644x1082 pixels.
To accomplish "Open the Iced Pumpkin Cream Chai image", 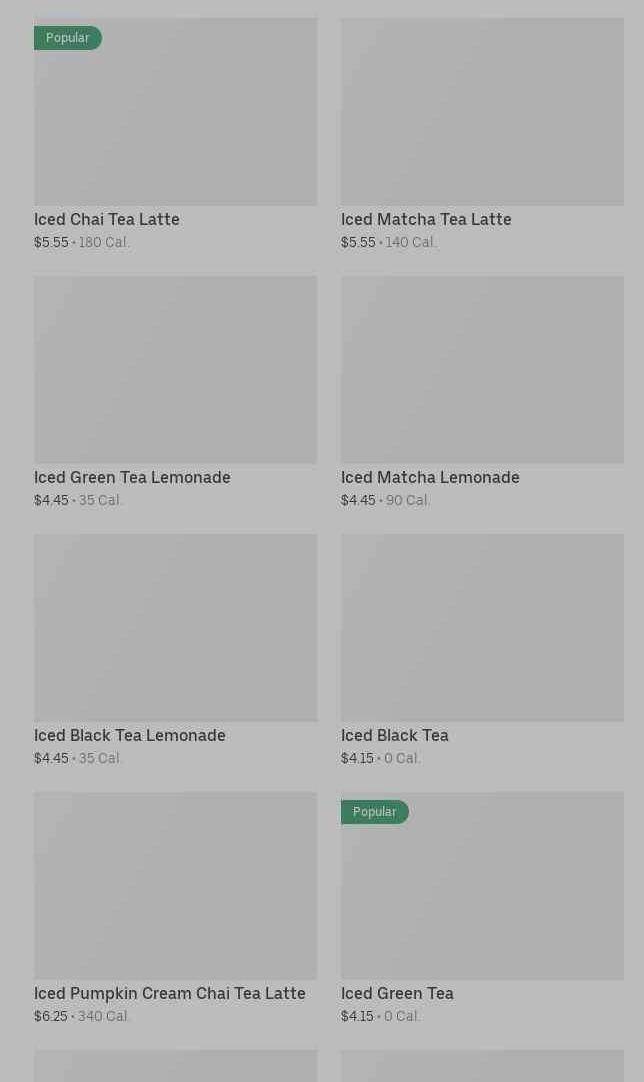I will tap(175, 885).
